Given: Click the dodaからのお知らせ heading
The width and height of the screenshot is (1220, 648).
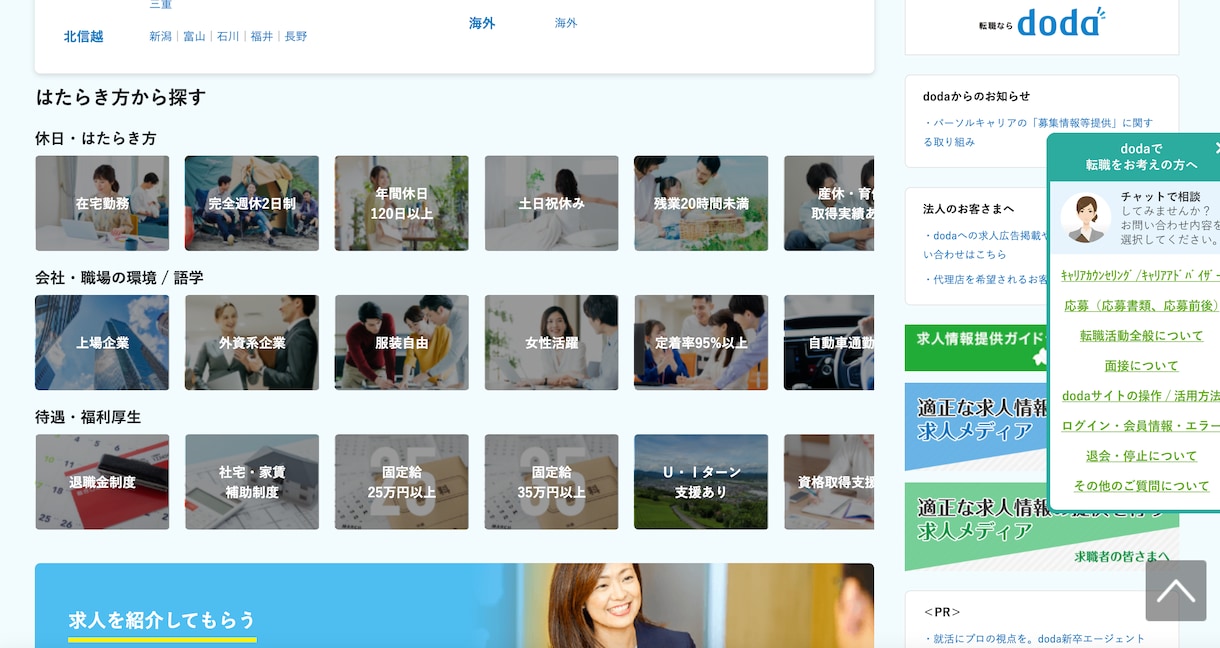Looking at the screenshot, I should pyautogui.click(x=976, y=96).
